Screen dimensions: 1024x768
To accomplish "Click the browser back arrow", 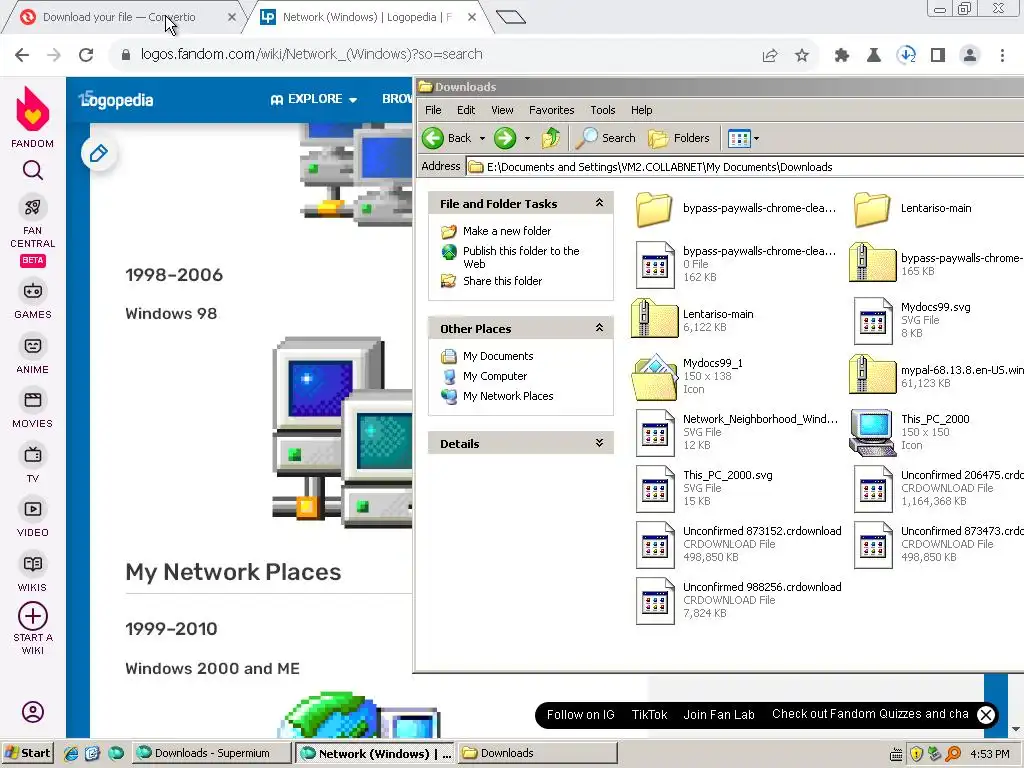I will [22, 55].
